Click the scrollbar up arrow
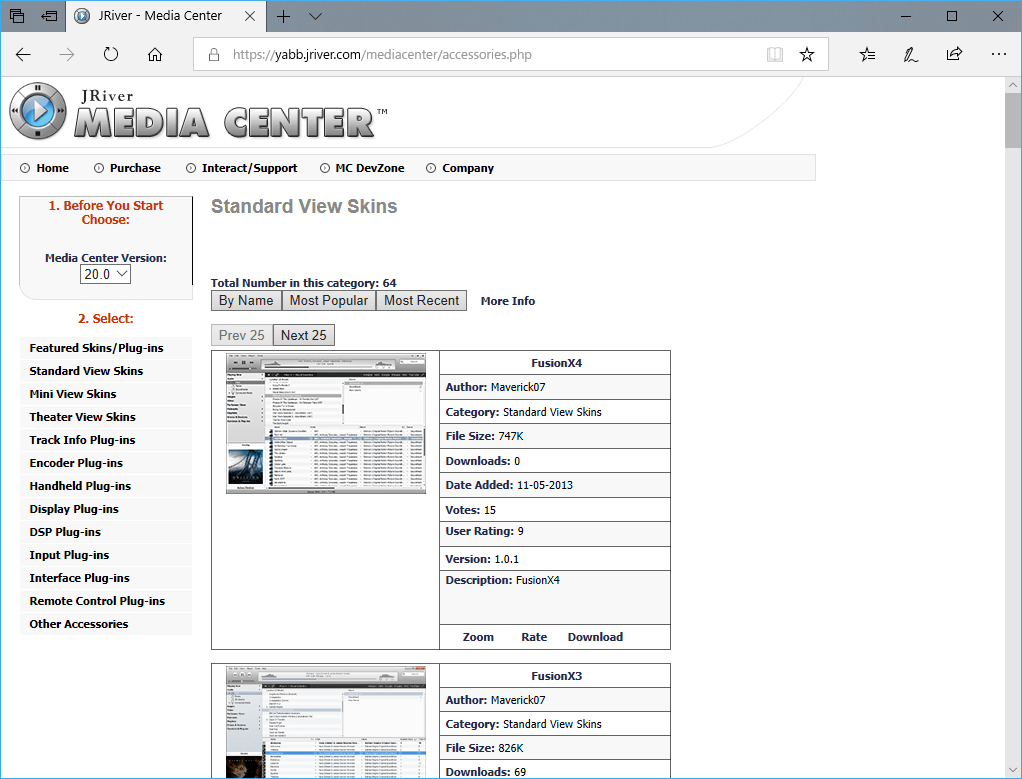The height and width of the screenshot is (779, 1022). click(1013, 85)
